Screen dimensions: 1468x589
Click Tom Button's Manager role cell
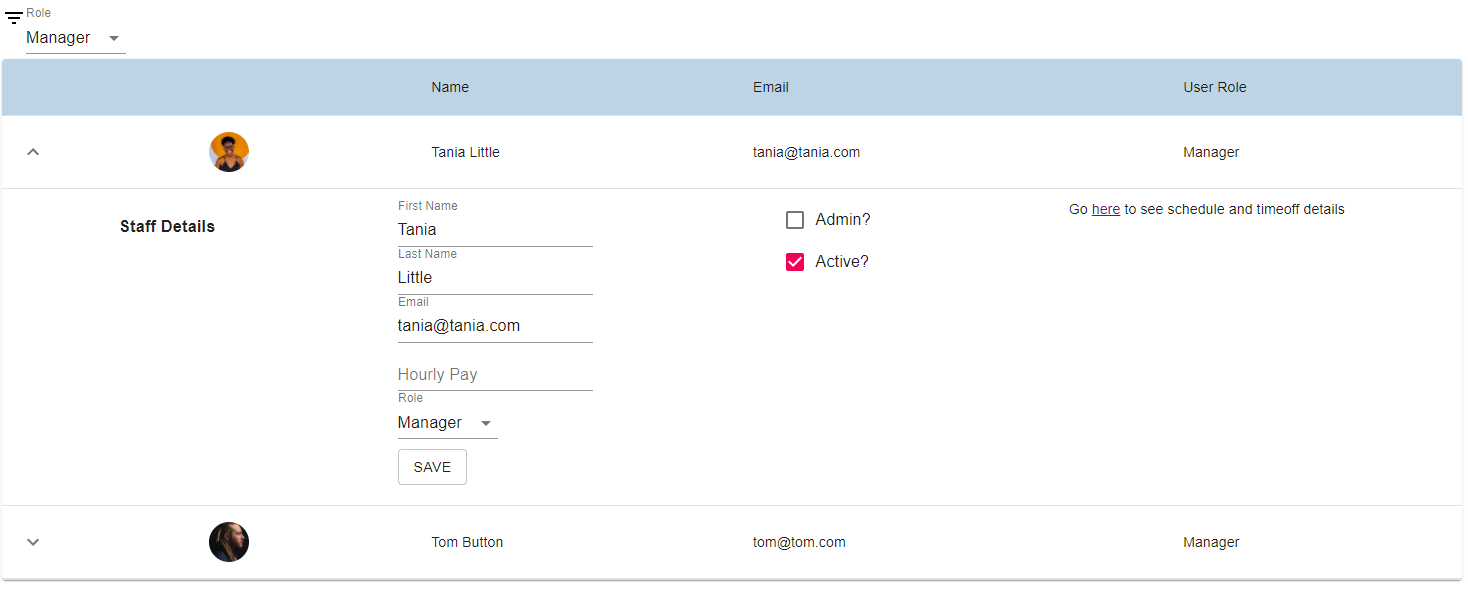click(1211, 542)
